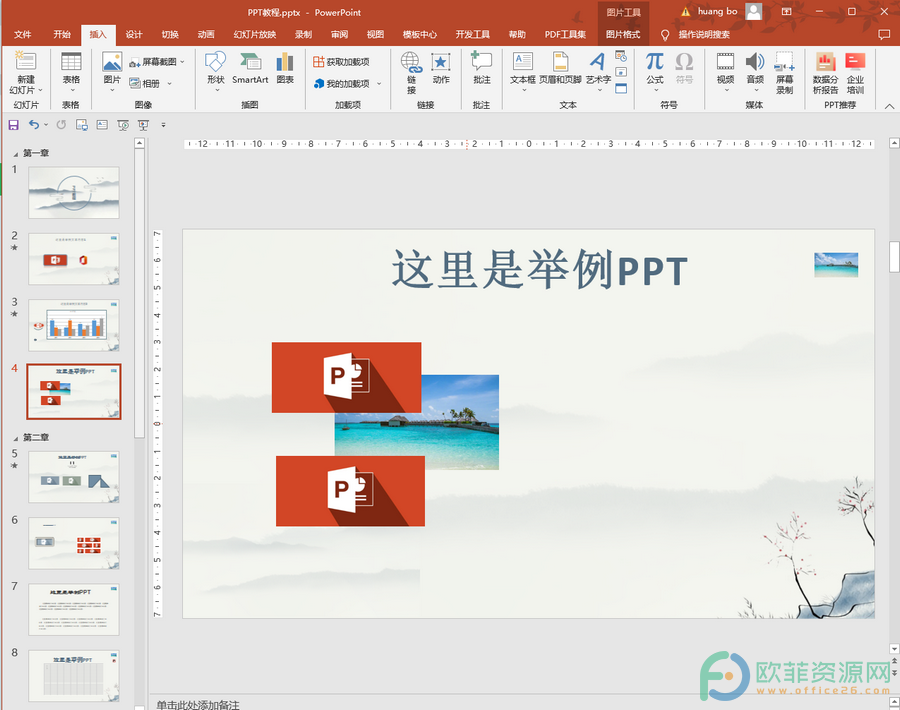
Task: Expand the 屏幕截图 dropdown arrow
Action: pyautogui.click(x=182, y=61)
